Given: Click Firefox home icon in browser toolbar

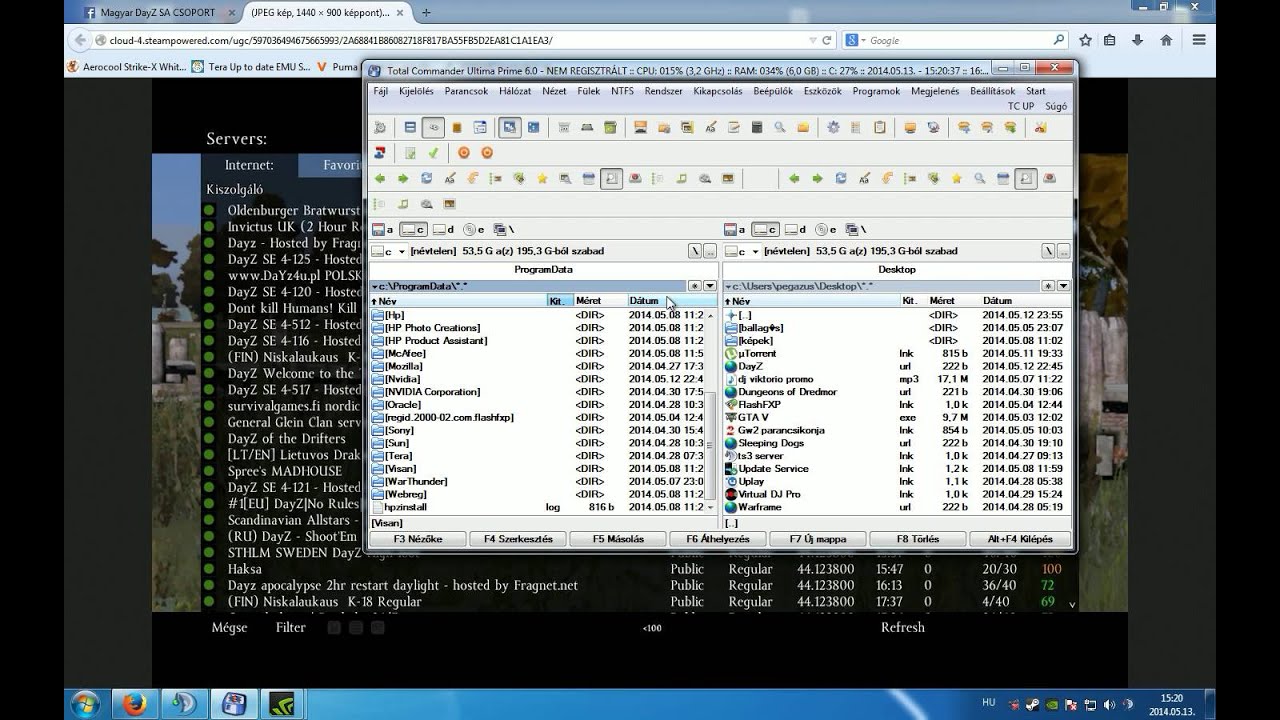Looking at the screenshot, I should tap(1166, 40).
